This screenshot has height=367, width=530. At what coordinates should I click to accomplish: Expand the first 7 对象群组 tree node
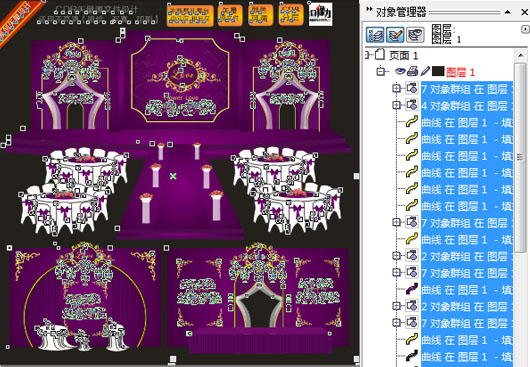(396, 89)
